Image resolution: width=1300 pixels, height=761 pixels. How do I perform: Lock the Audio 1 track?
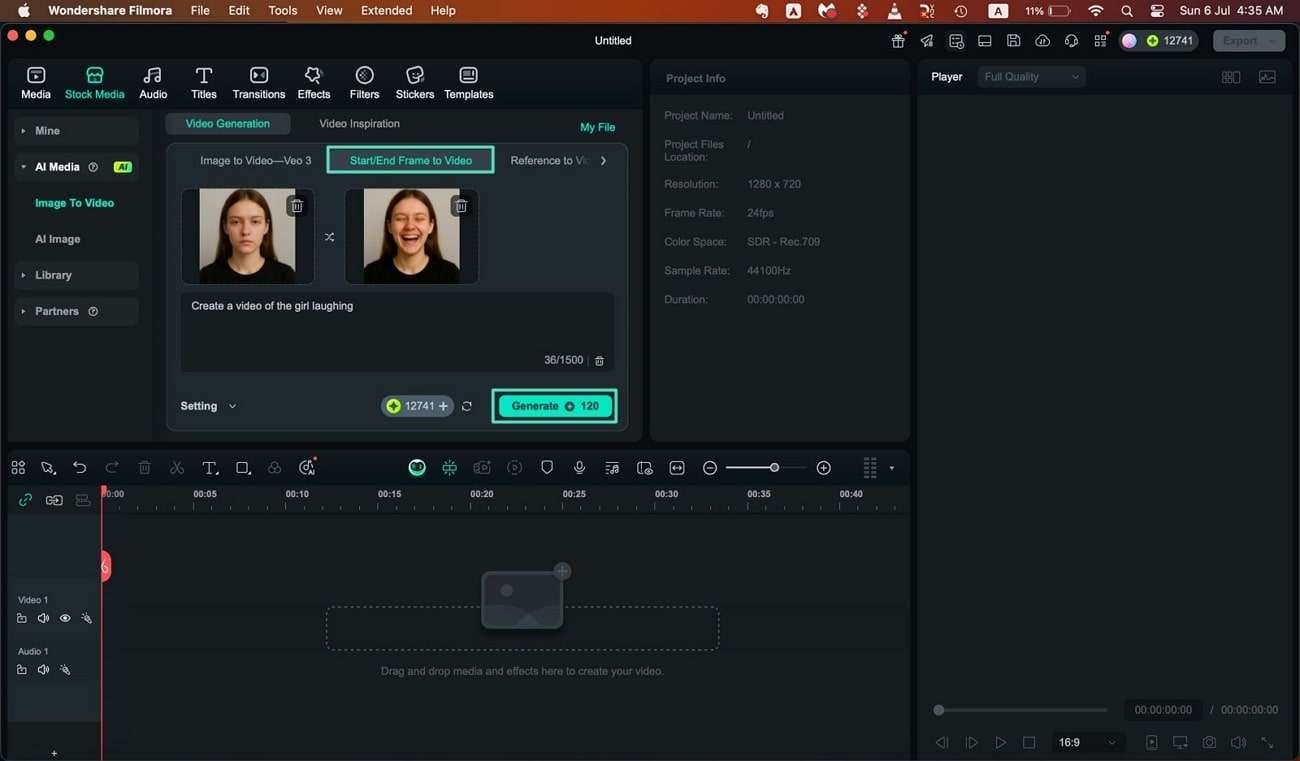pos(22,670)
